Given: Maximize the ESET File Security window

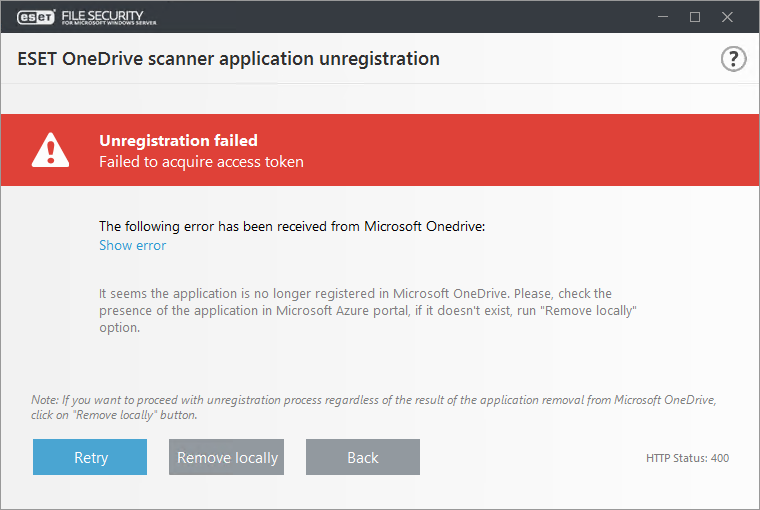Looking at the screenshot, I should pos(695,17).
